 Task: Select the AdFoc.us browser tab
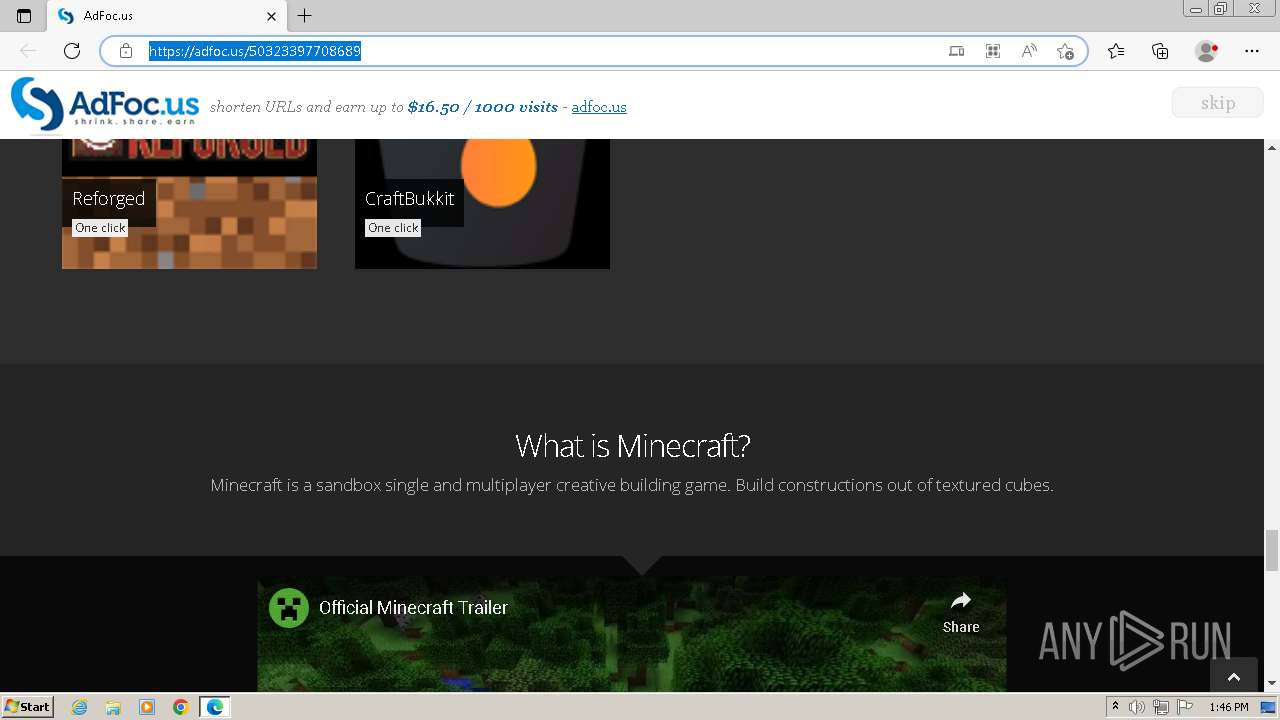[166, 16]
